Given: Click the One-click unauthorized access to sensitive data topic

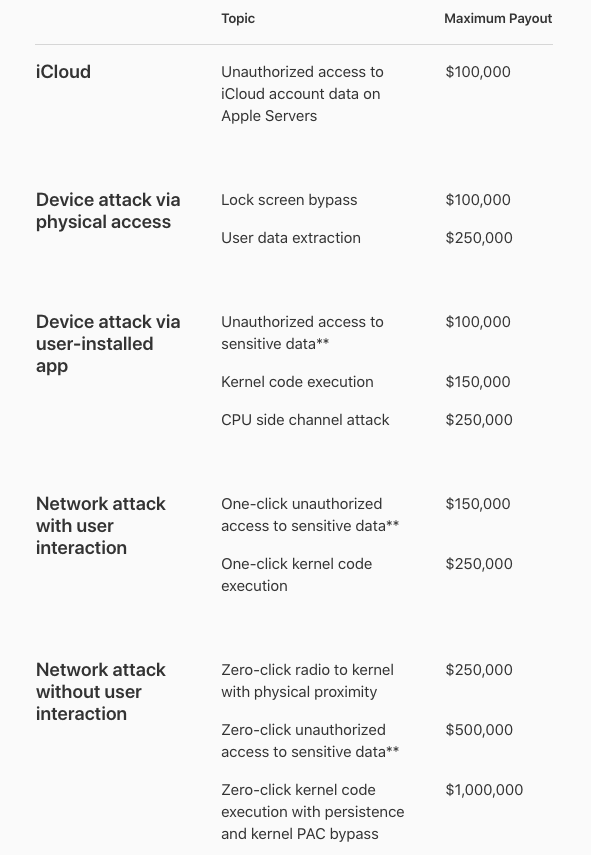Looking at the screenshot, I should tap(310, 515).
